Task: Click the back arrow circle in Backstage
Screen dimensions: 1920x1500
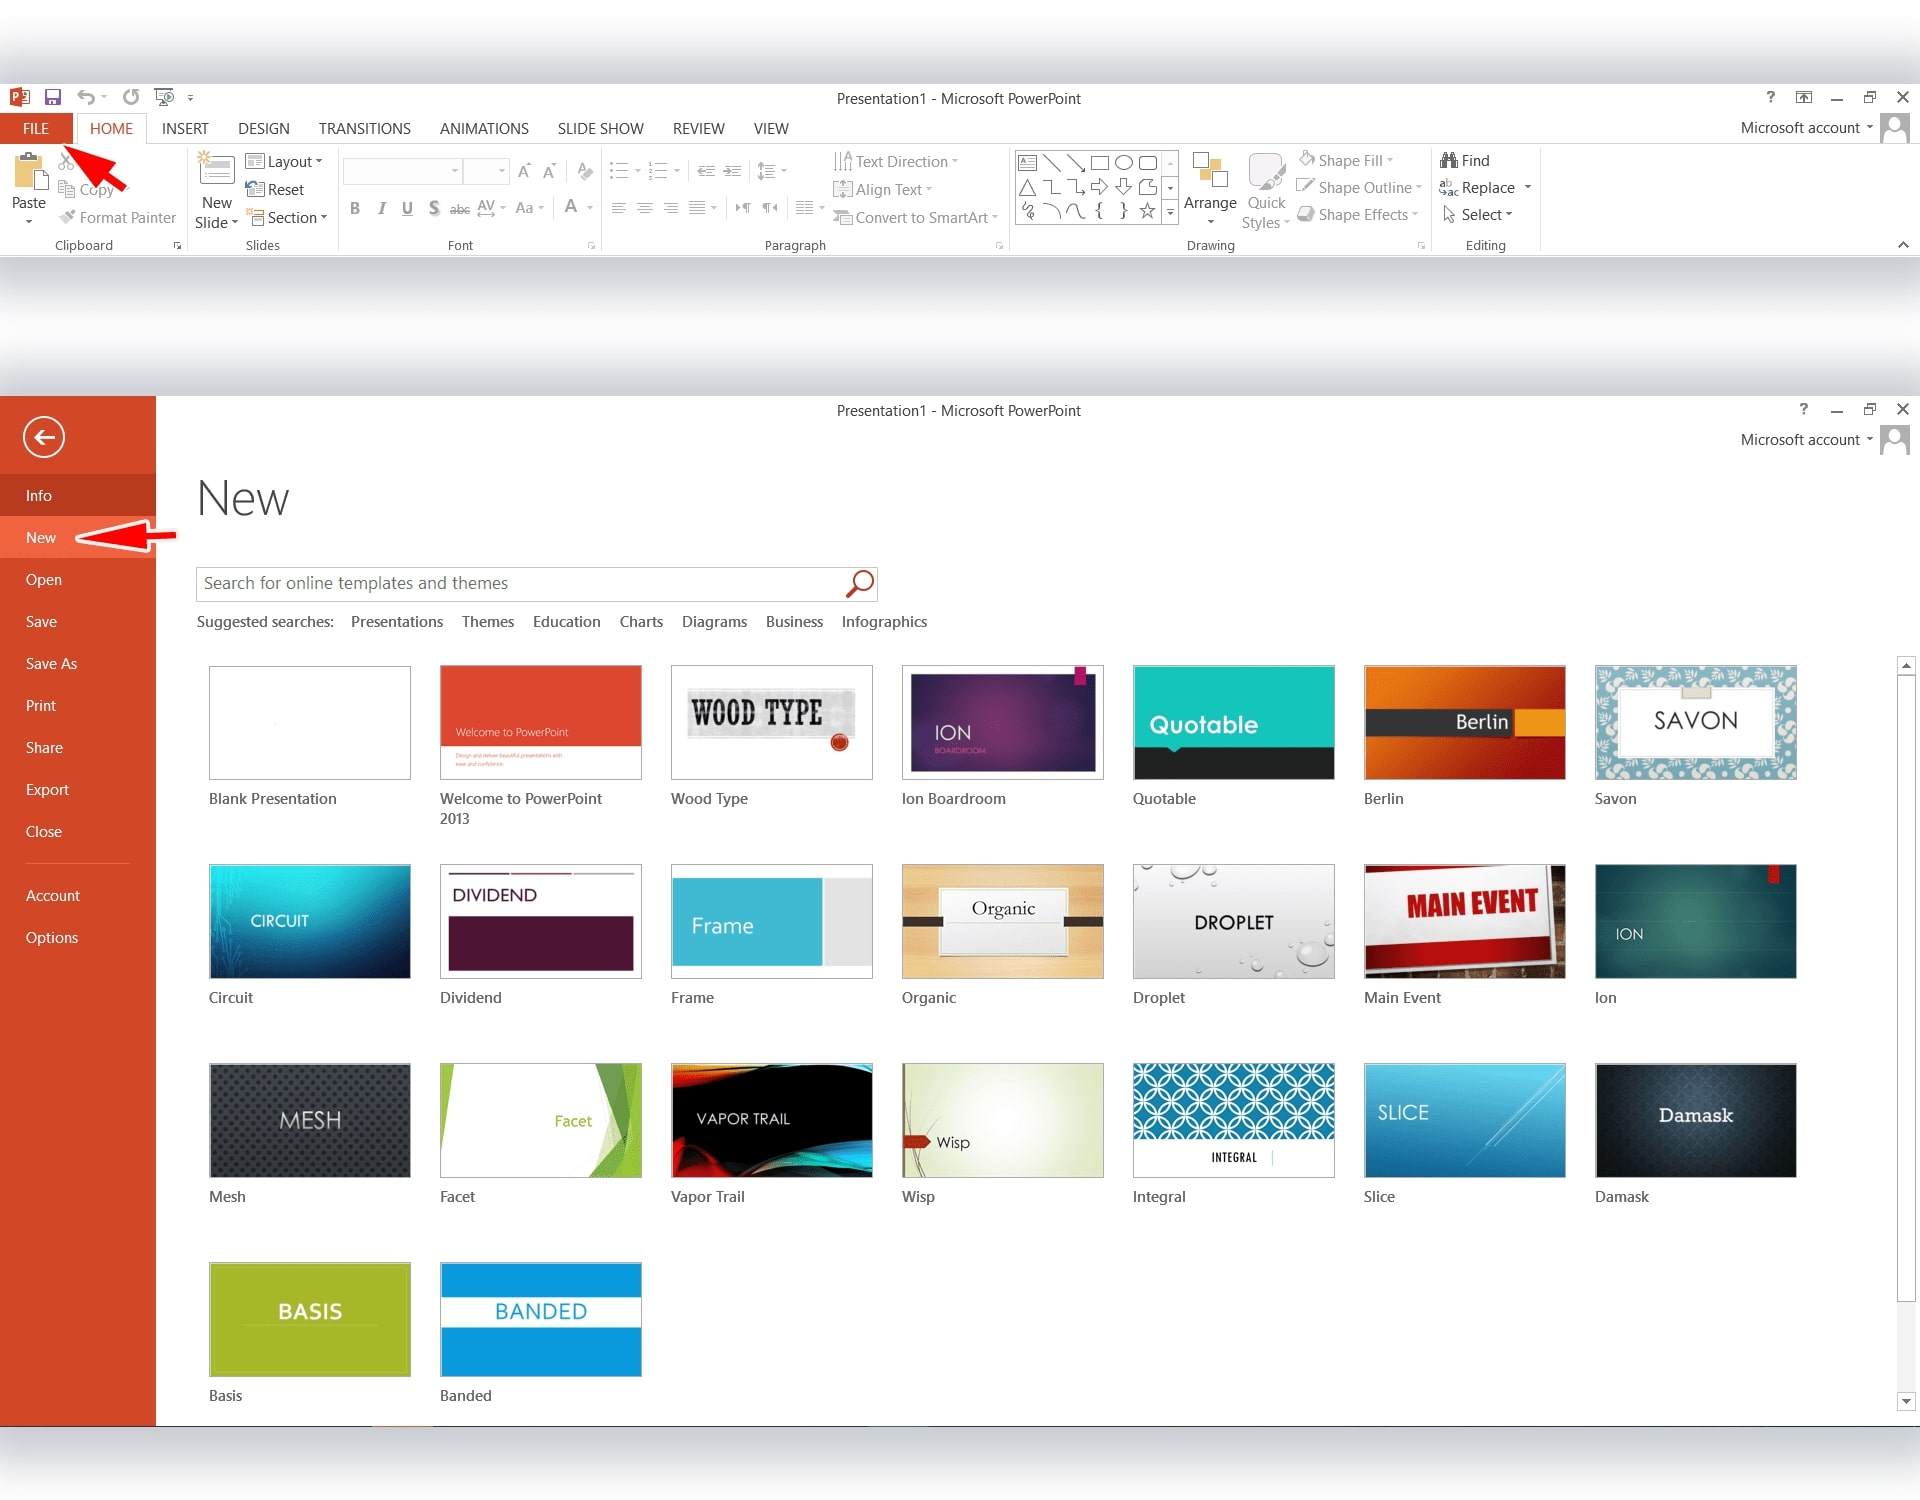Action: click(44, 437)
